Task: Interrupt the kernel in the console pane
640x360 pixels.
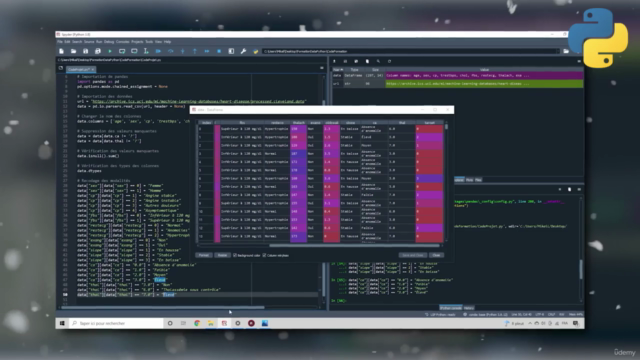Action: pyautogui.click(x=560, y=189)
